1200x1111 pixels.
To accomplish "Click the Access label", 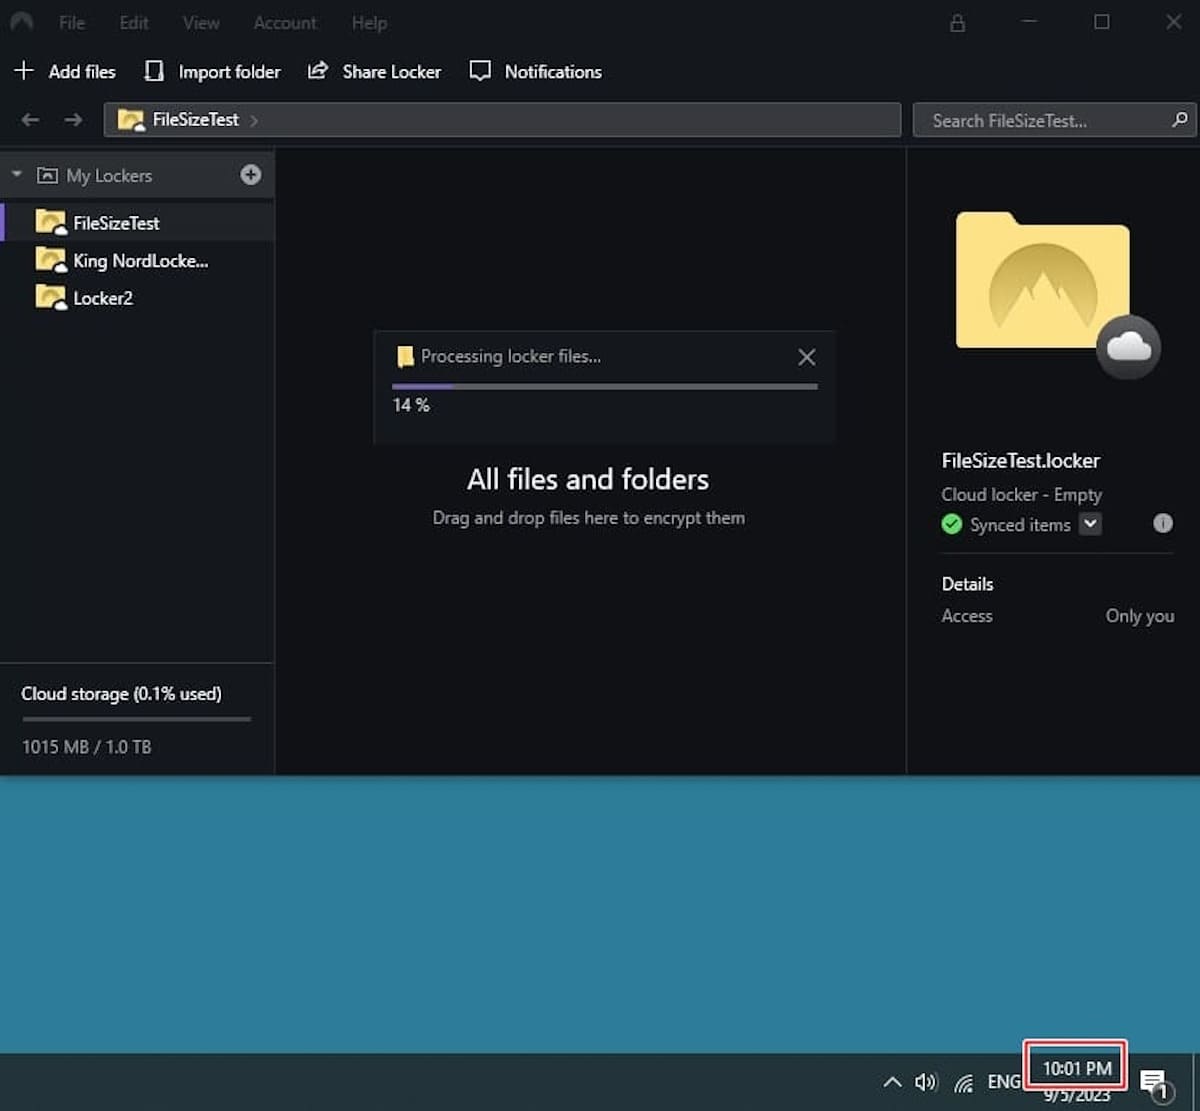I will 967,616.
